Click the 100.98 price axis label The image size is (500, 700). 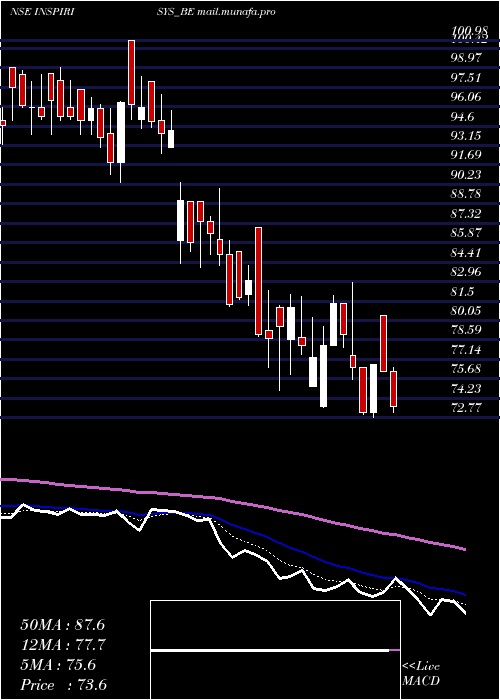[468, 30]
